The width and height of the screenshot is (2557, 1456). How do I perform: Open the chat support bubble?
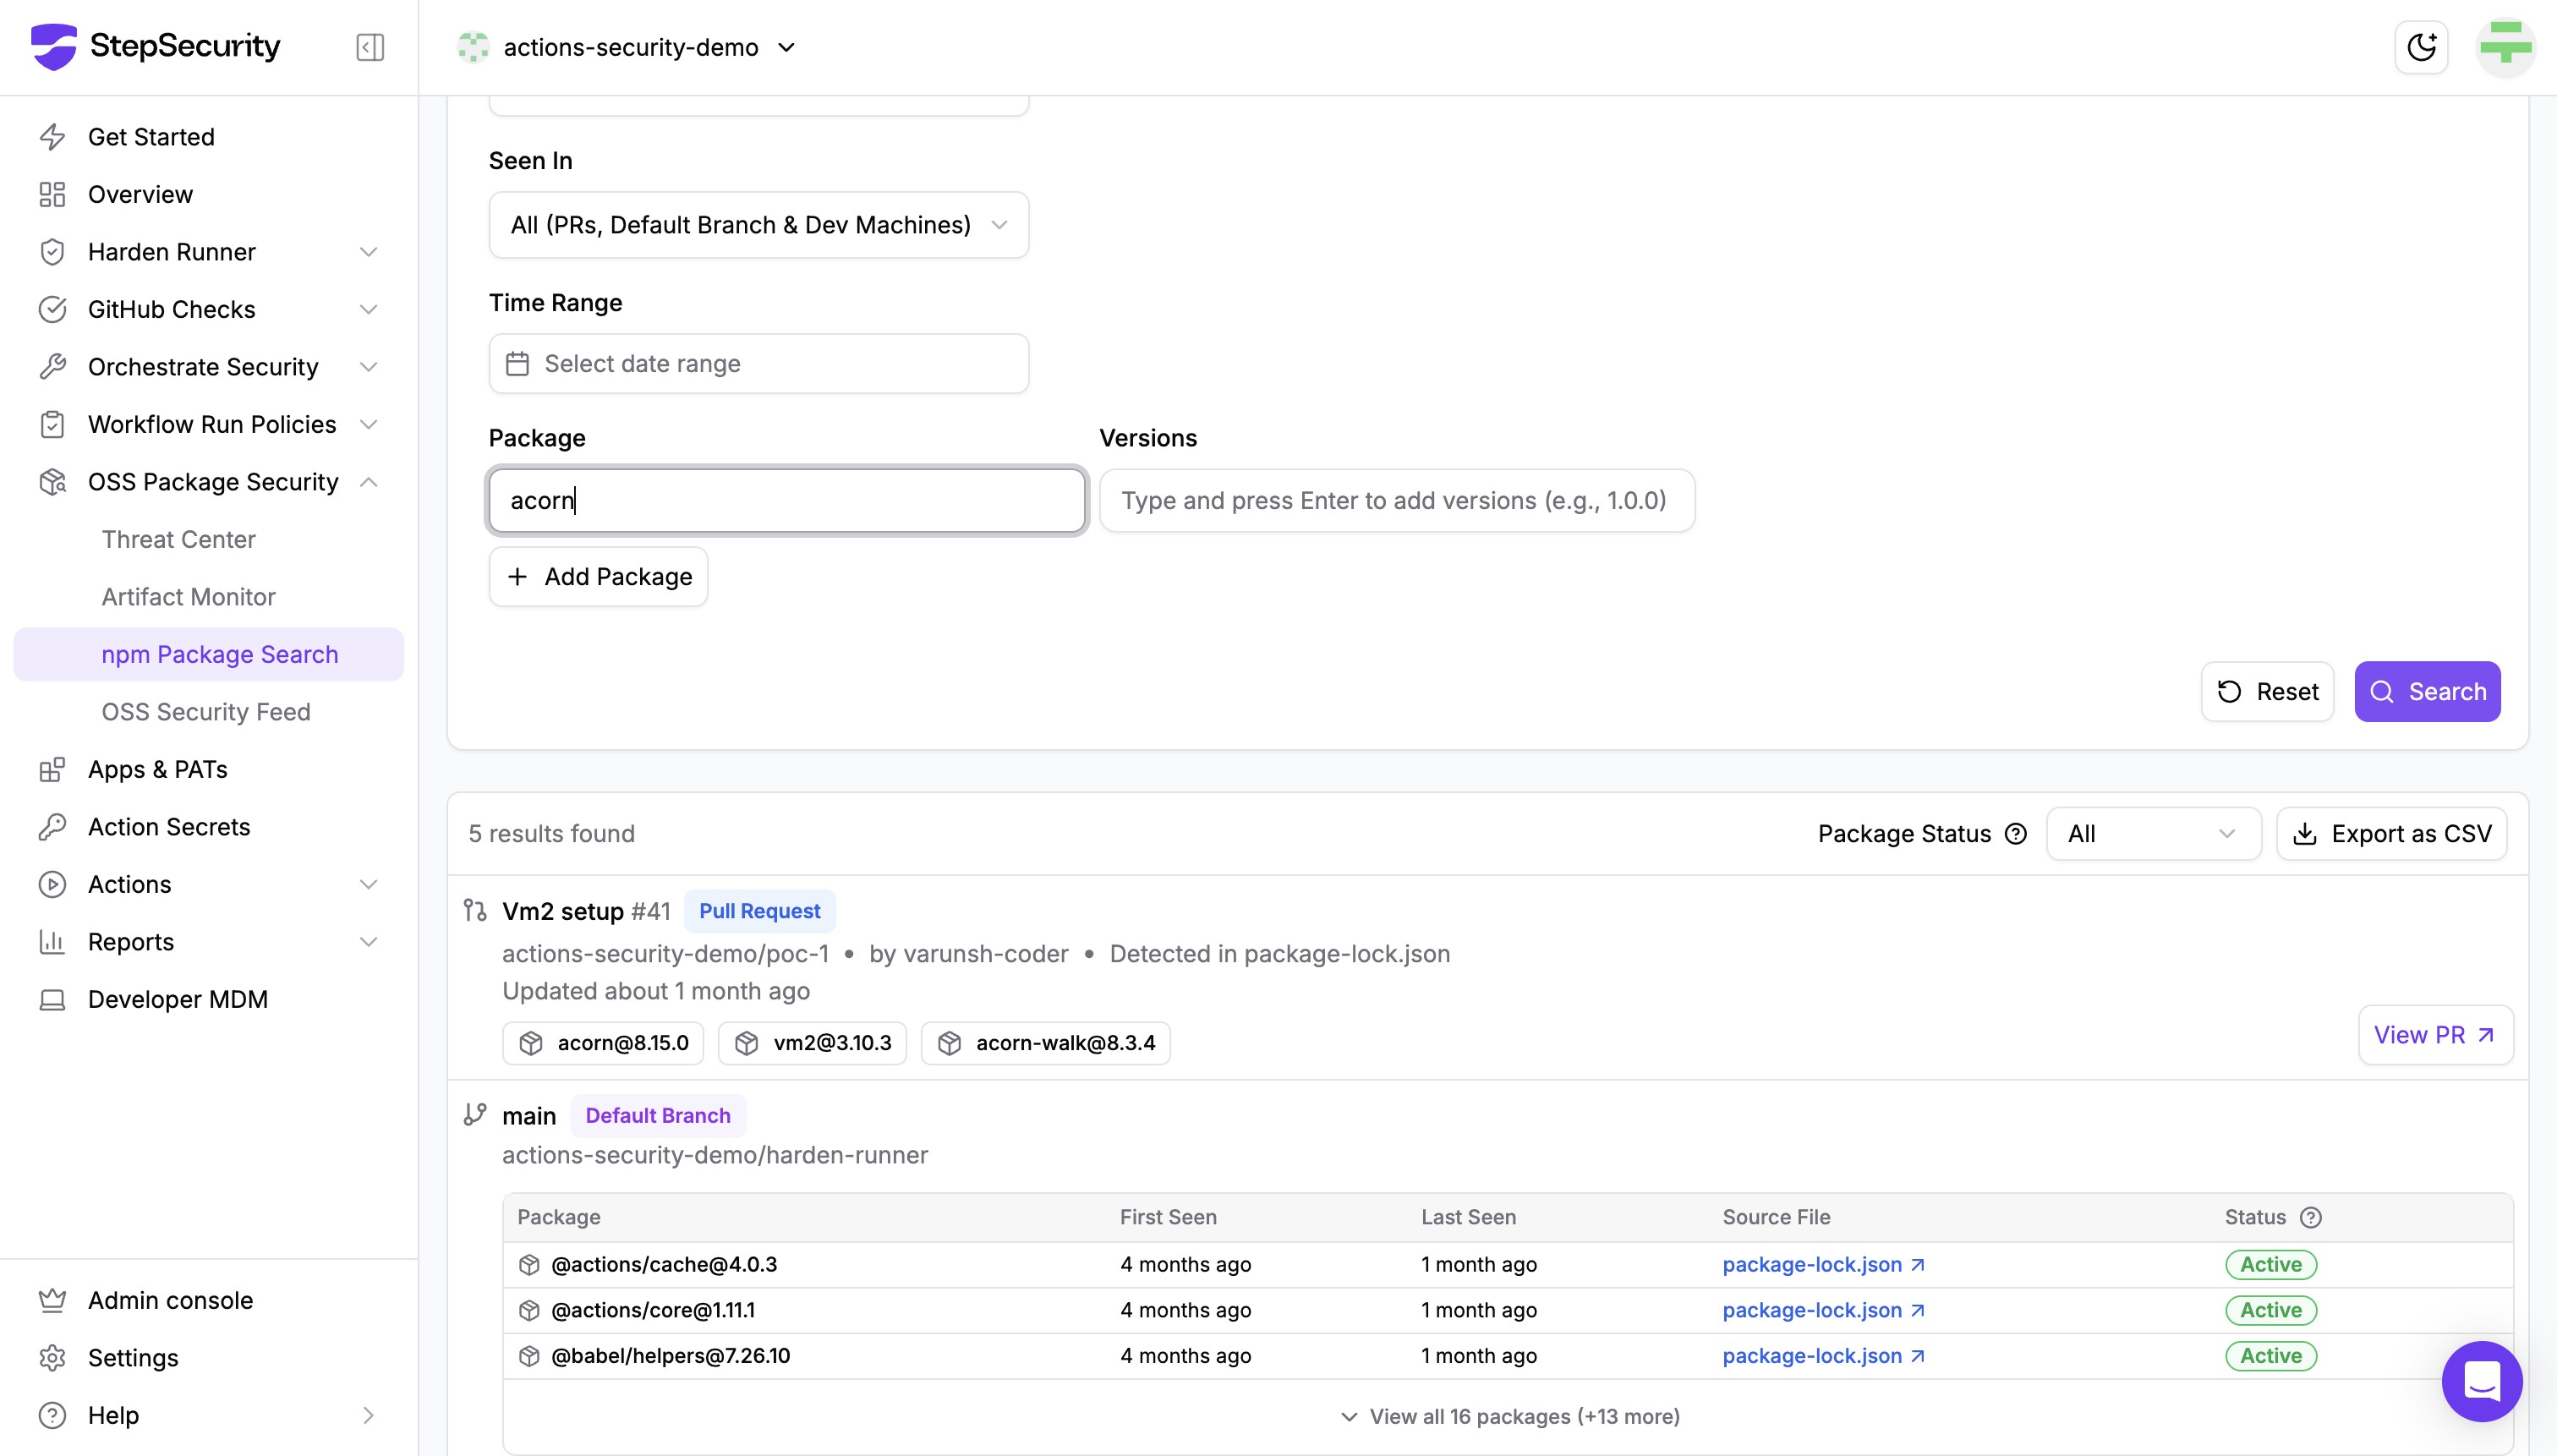tap(2481, 1381)
